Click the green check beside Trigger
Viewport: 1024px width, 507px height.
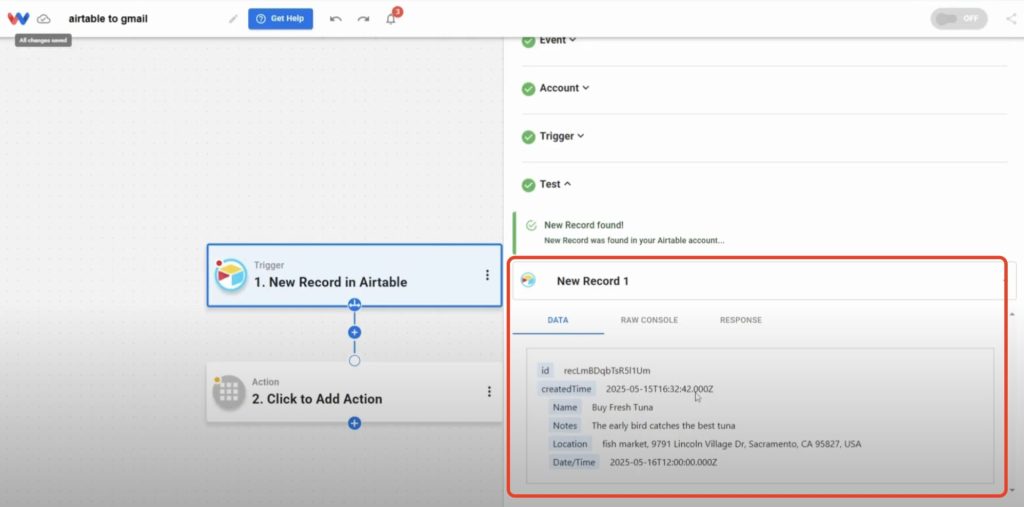click(x=528, y=137)
